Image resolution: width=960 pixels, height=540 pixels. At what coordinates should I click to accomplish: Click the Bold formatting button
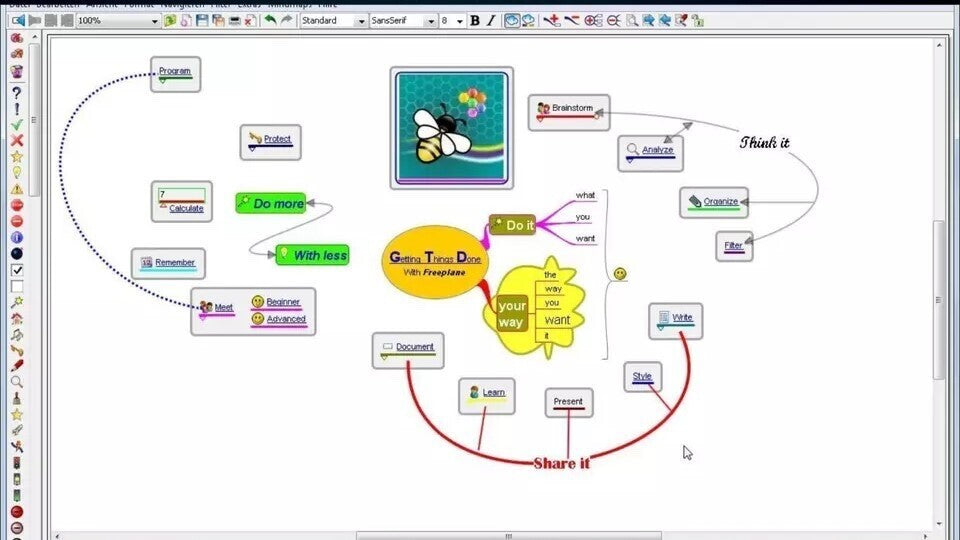point(475,20)
